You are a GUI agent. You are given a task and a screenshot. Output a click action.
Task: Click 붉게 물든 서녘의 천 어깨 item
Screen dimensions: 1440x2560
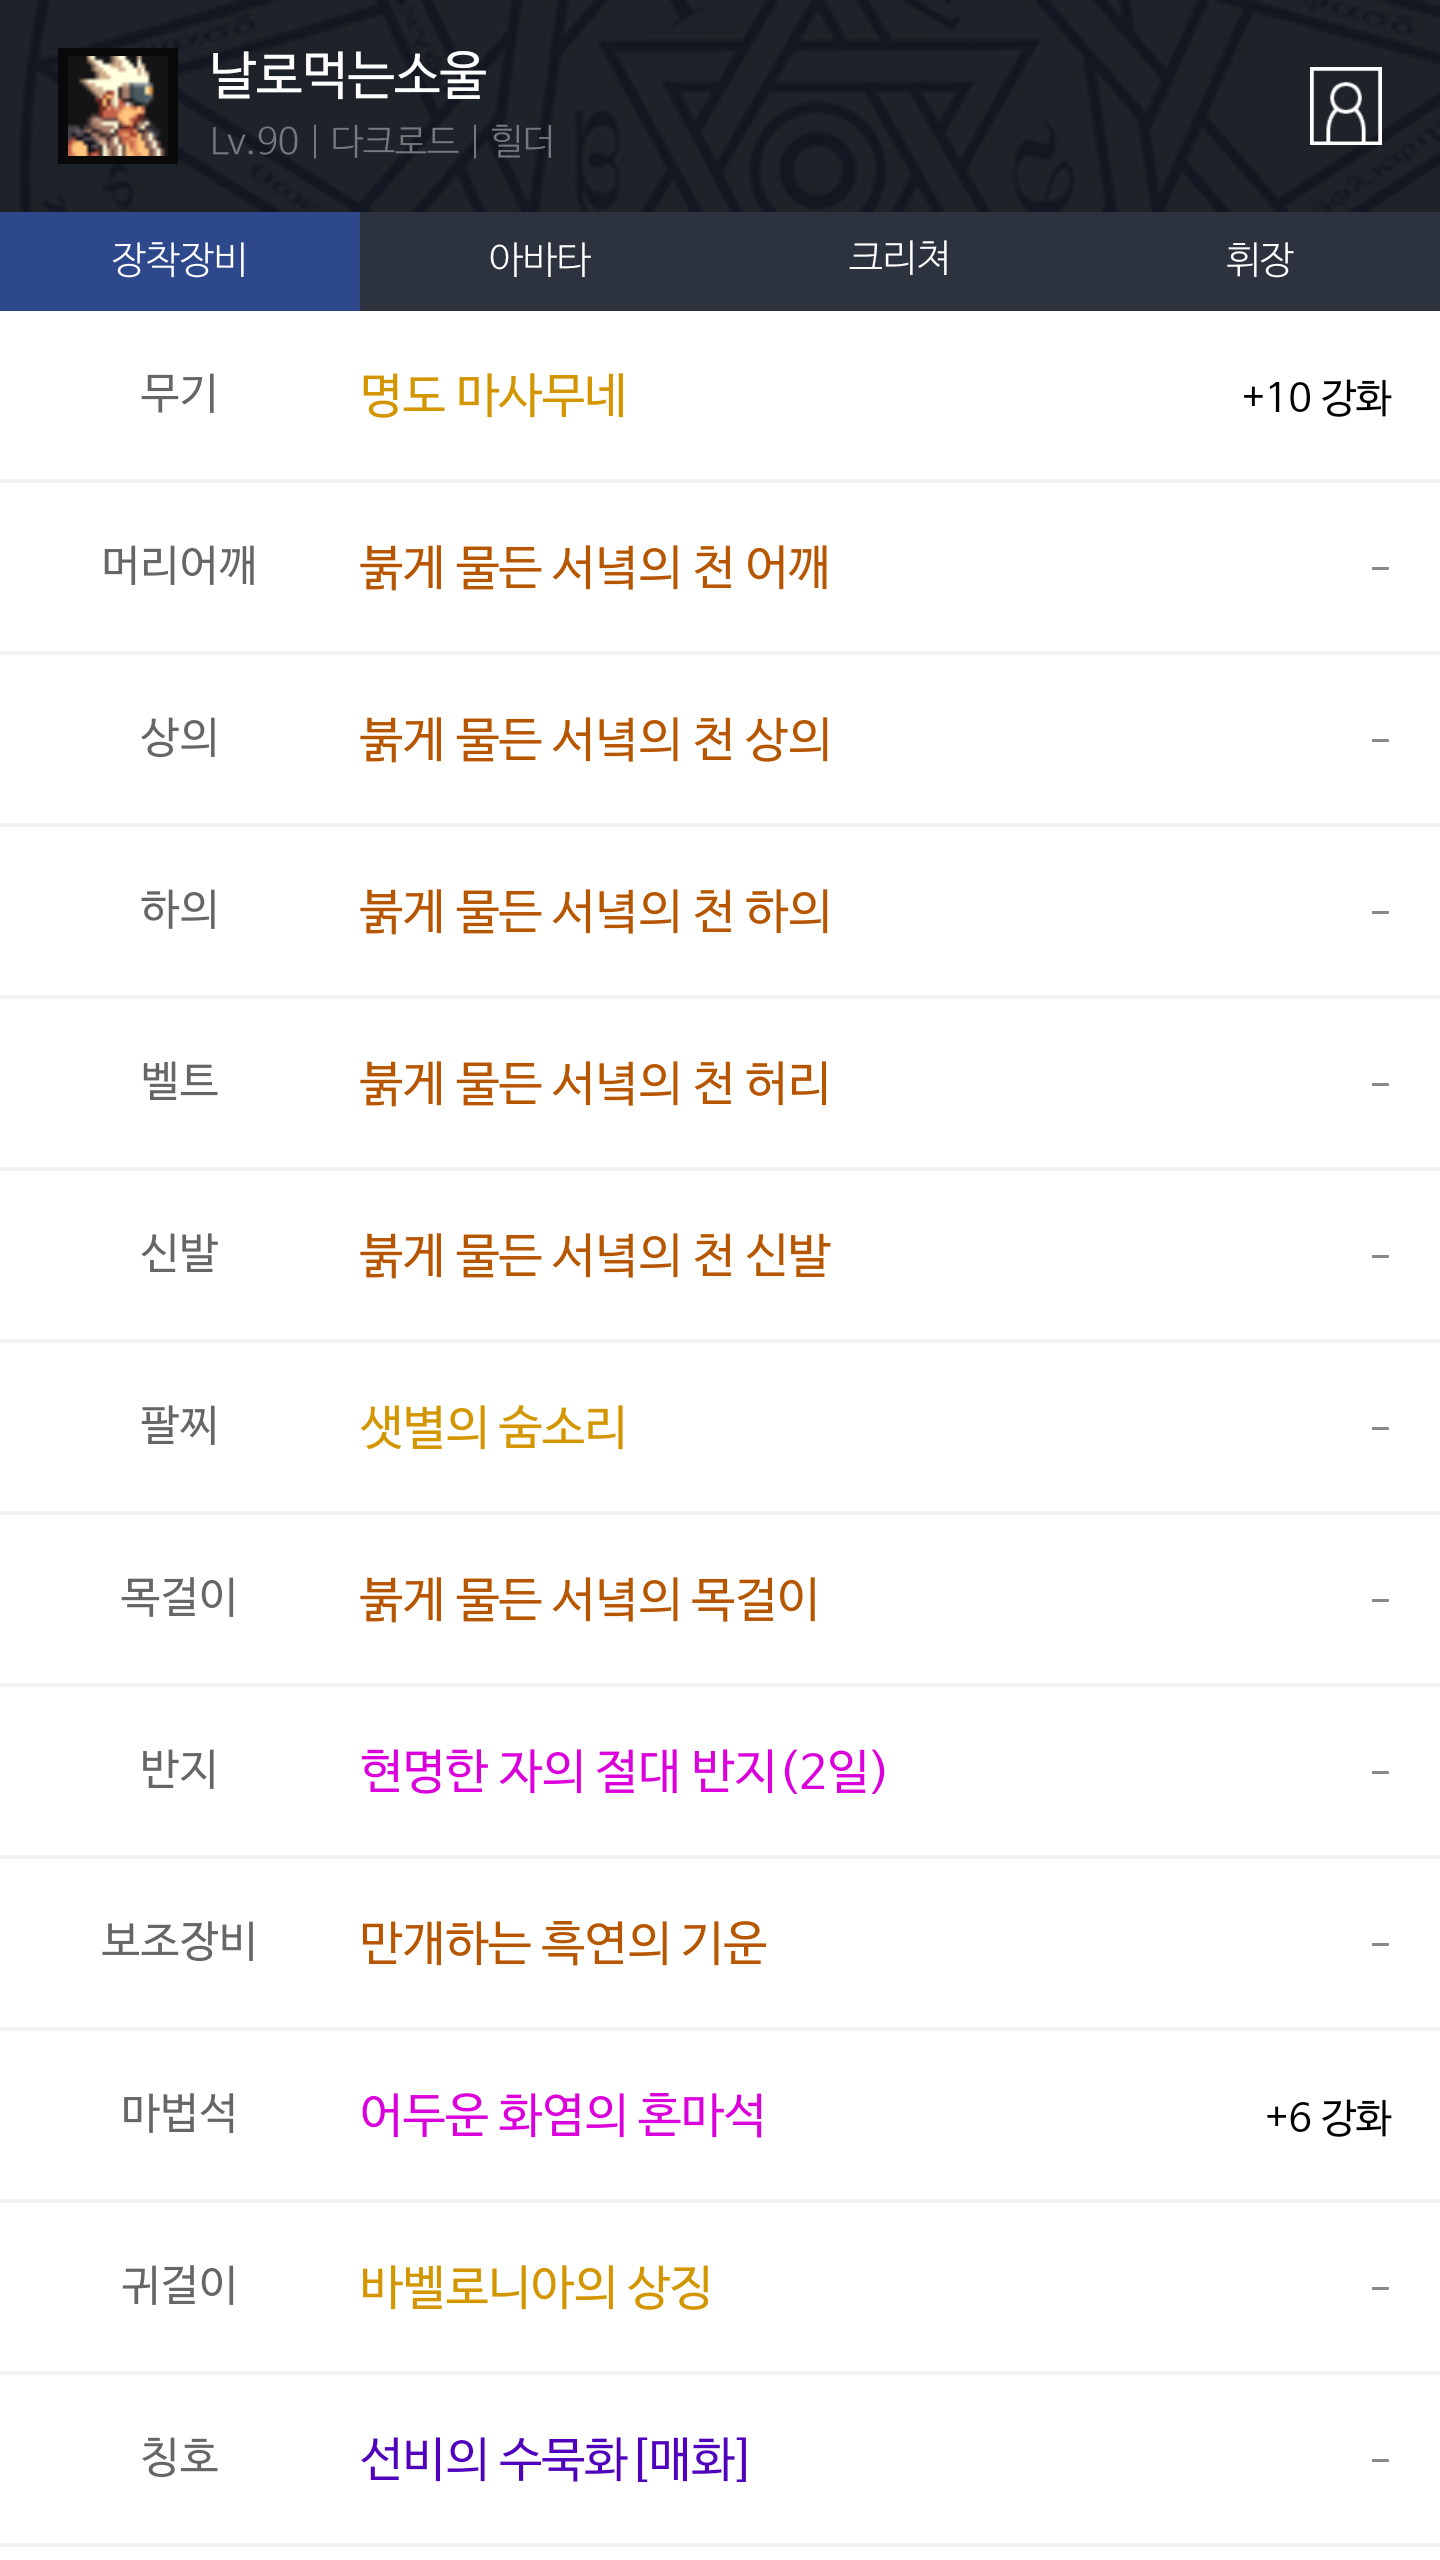pyautogui.click(x=594, y=568)
